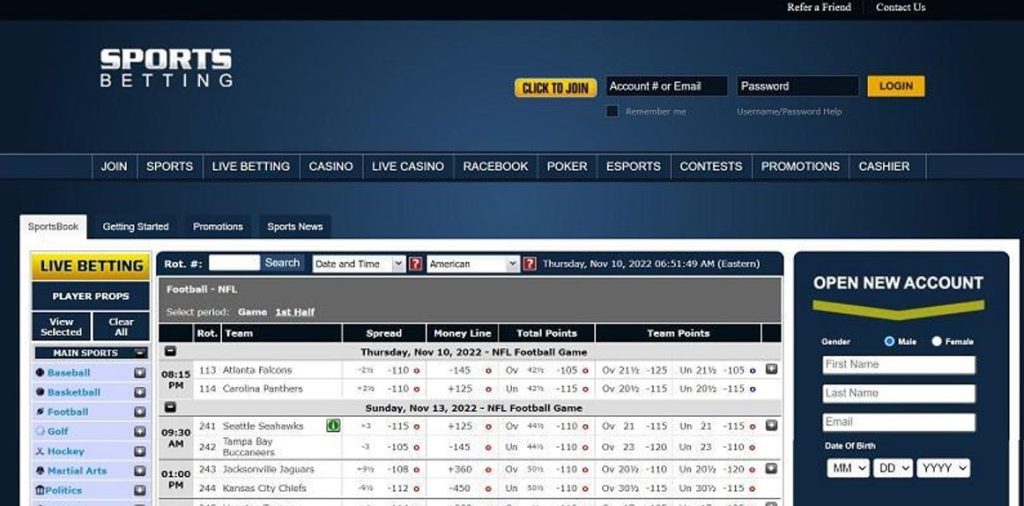The width and height of the screenshot is (1024, 506).
Task: Click the LOGIN button
Action: click(896, 86)
